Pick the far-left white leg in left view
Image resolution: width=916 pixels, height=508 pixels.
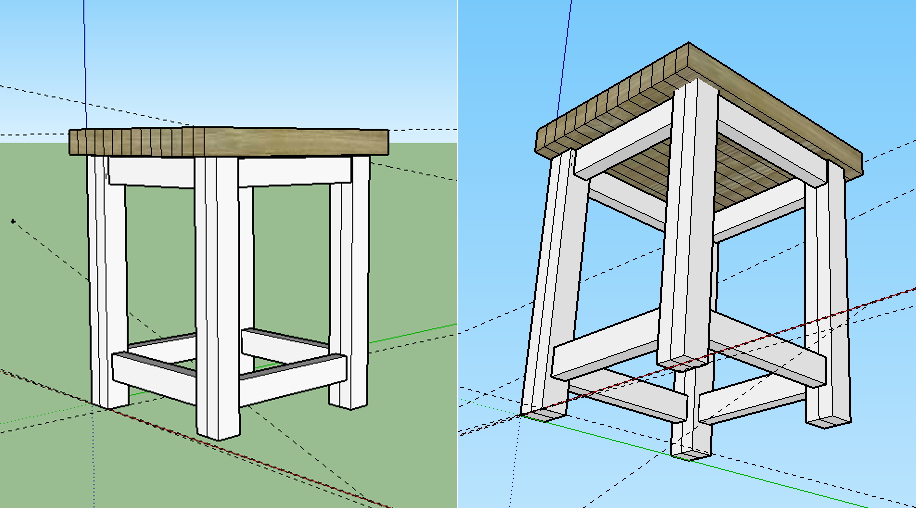click(x=107, y=281)
